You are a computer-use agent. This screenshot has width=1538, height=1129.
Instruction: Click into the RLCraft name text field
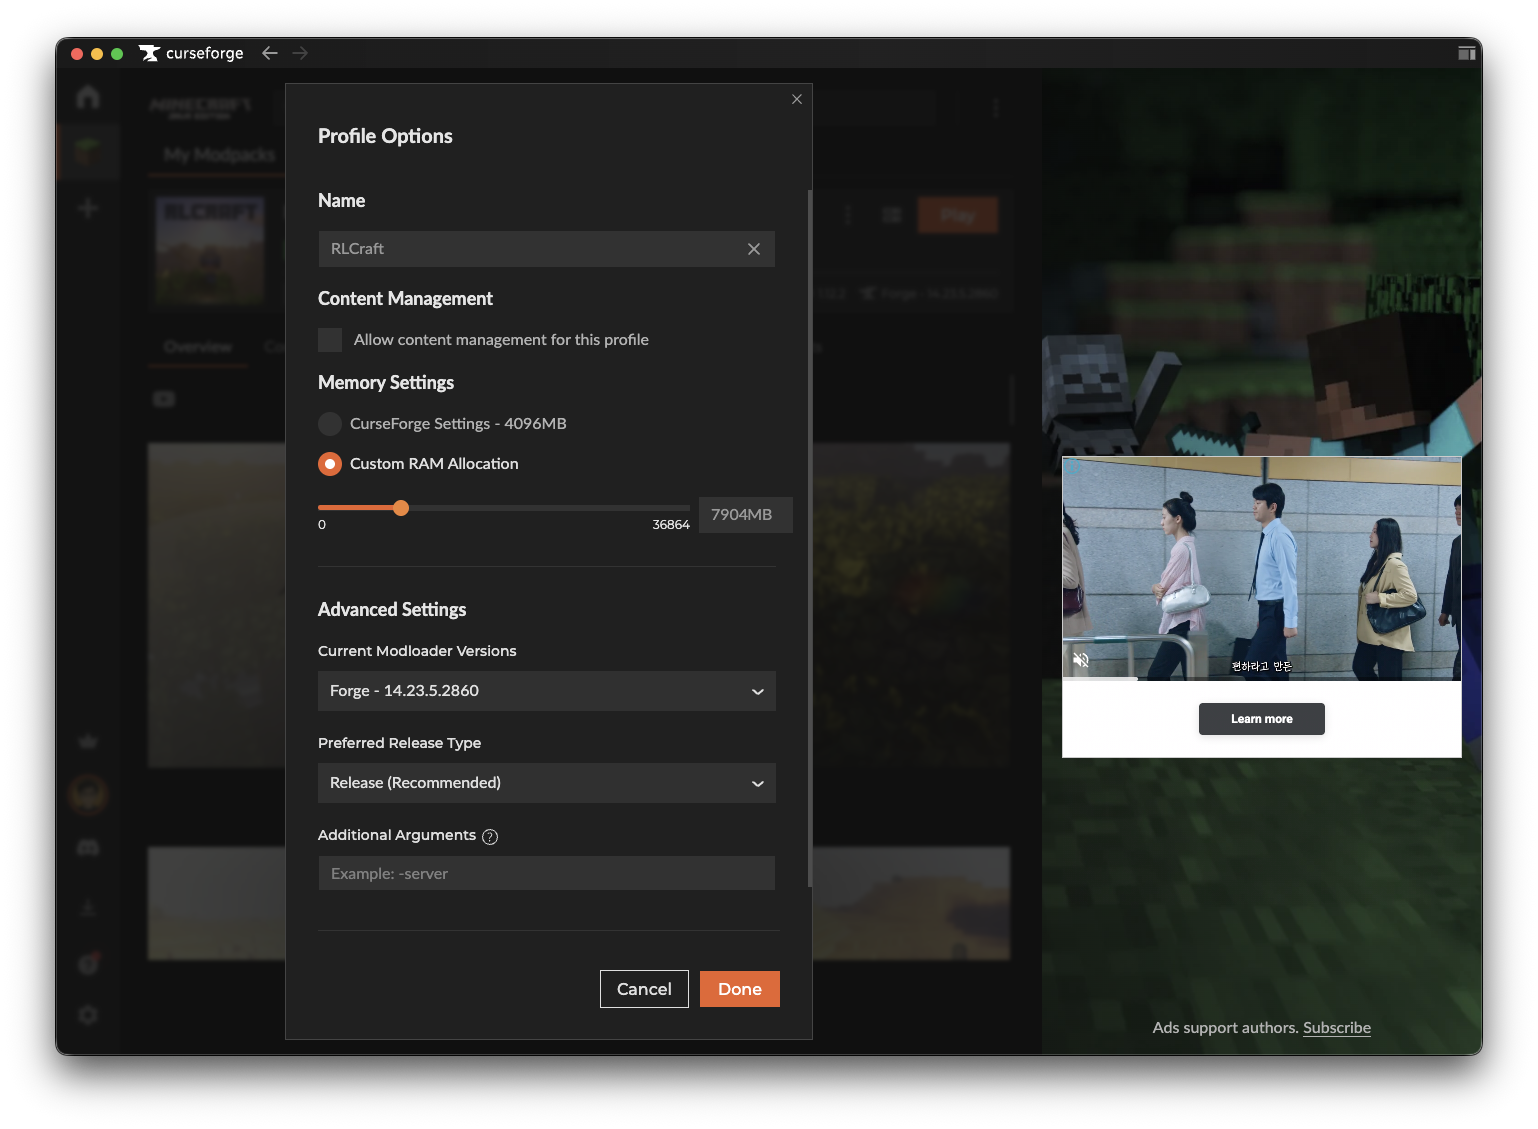546,249
